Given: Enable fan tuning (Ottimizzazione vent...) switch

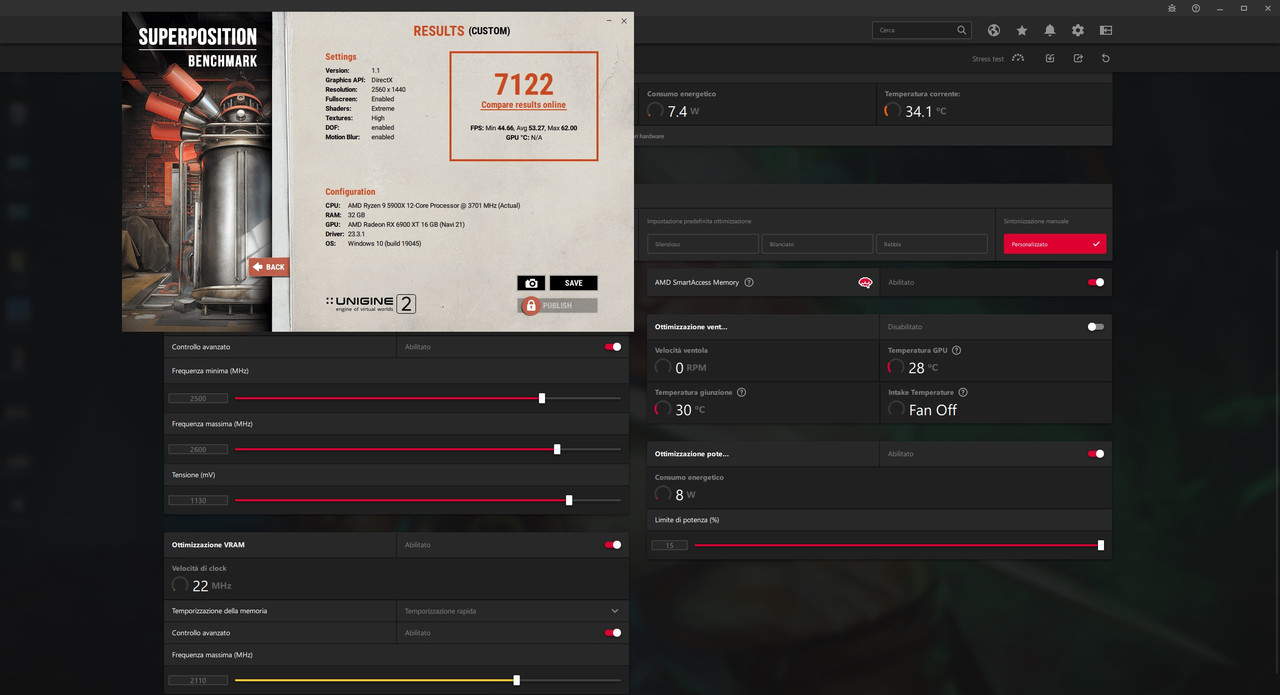Looking at the screenshot, I should click(x=1096, y=327).
